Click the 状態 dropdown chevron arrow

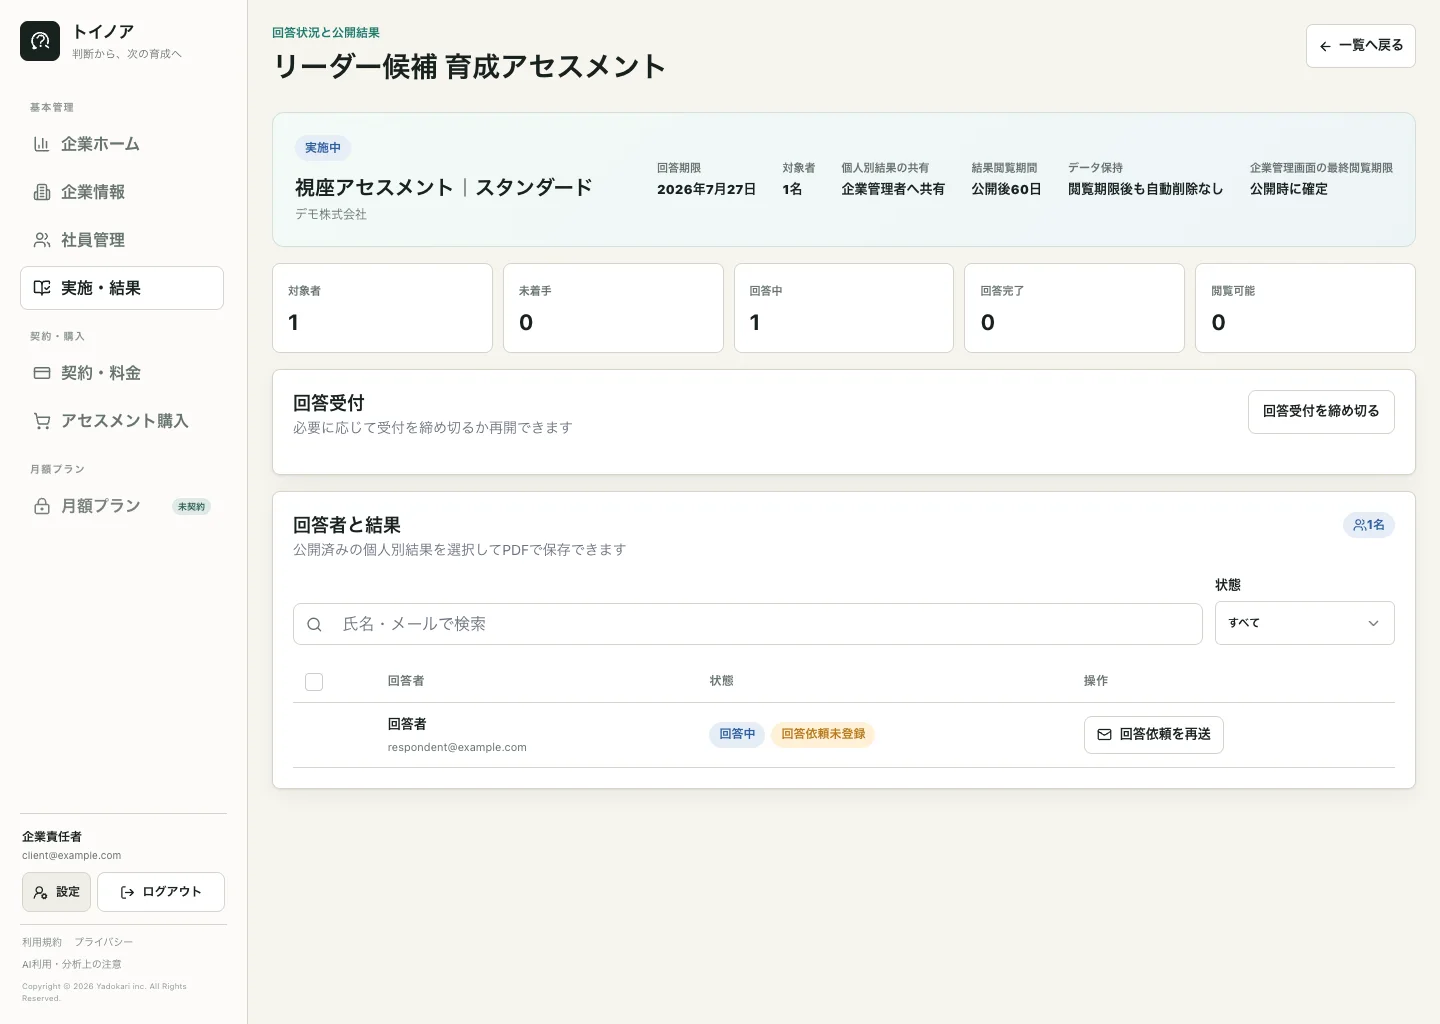(1373, 623)
